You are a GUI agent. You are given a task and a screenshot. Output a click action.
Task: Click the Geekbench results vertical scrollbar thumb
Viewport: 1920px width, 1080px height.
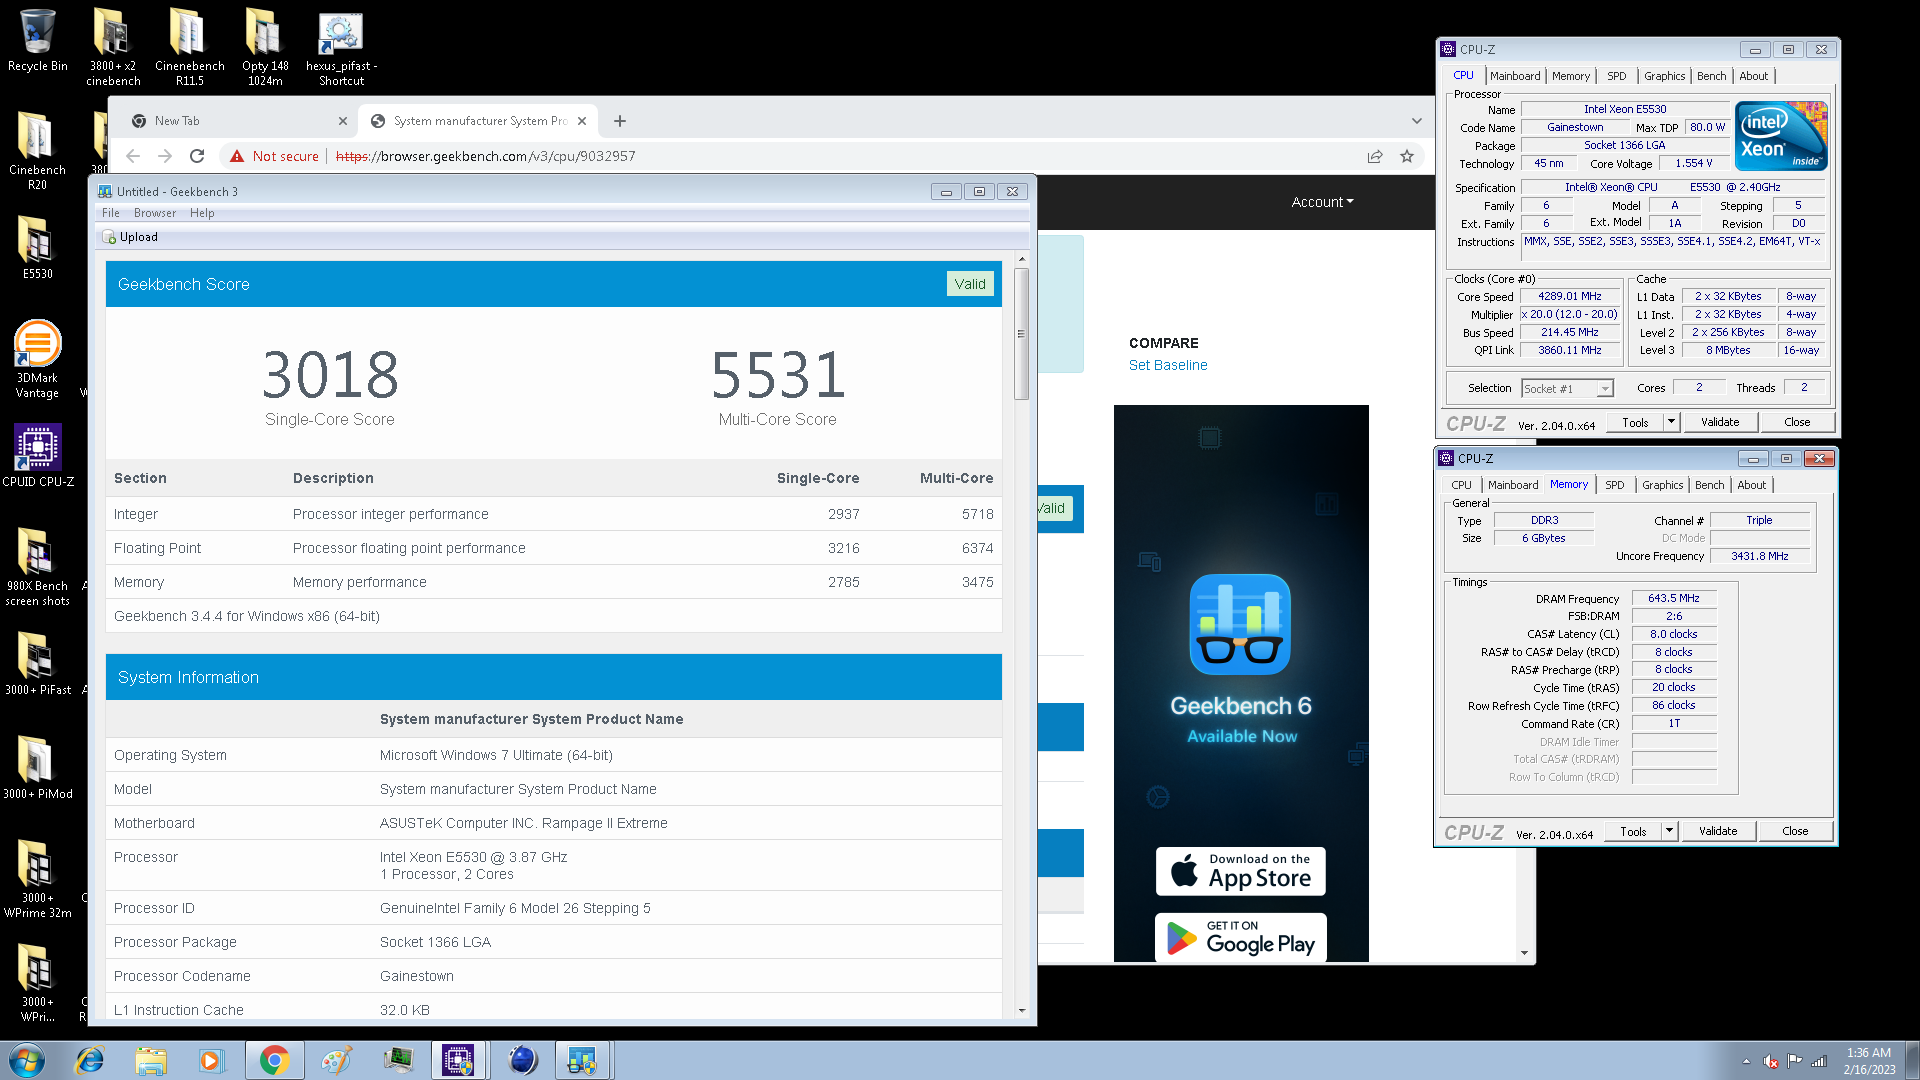[1021, 333]
